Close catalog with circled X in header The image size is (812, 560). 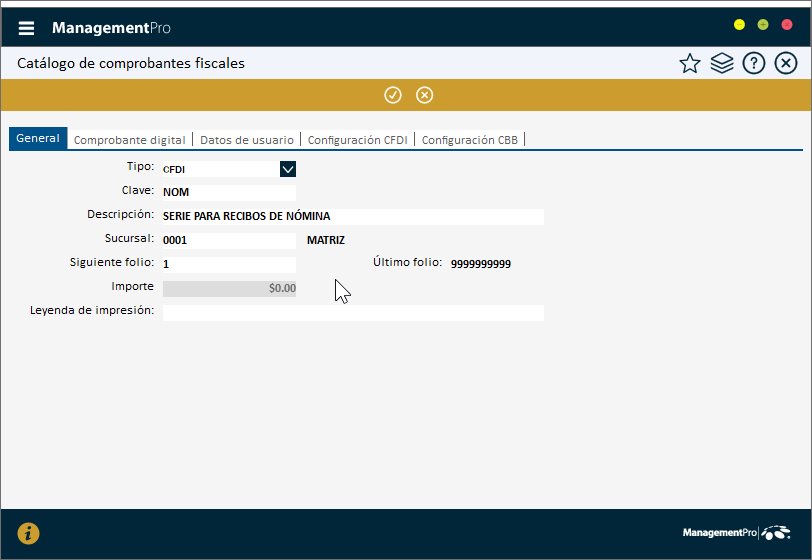pyautogui.click(x=786, y=63)
